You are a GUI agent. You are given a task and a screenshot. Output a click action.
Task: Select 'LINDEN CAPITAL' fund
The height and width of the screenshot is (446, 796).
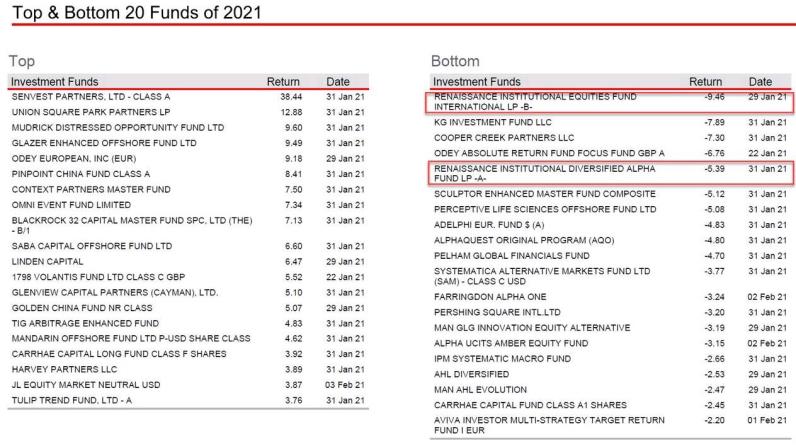[x=47, y=262]
